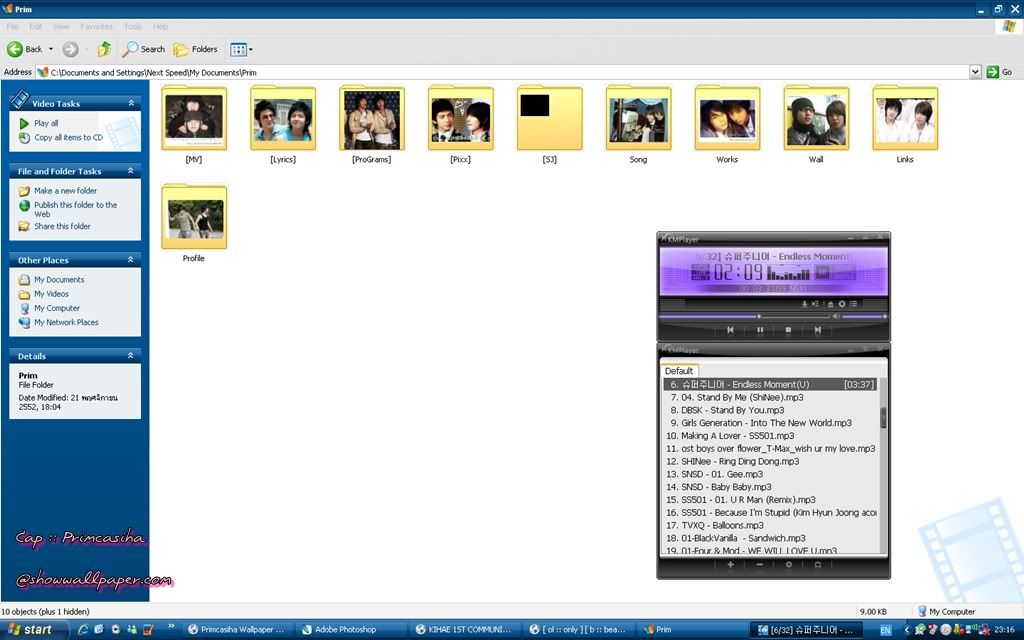Click the KMPlayer volume slider

coord(864,317)
